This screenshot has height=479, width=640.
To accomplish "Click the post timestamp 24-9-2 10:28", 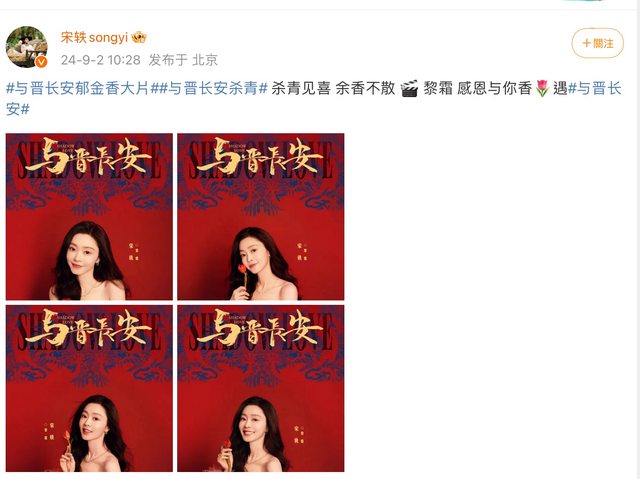I will click(100, 60).
